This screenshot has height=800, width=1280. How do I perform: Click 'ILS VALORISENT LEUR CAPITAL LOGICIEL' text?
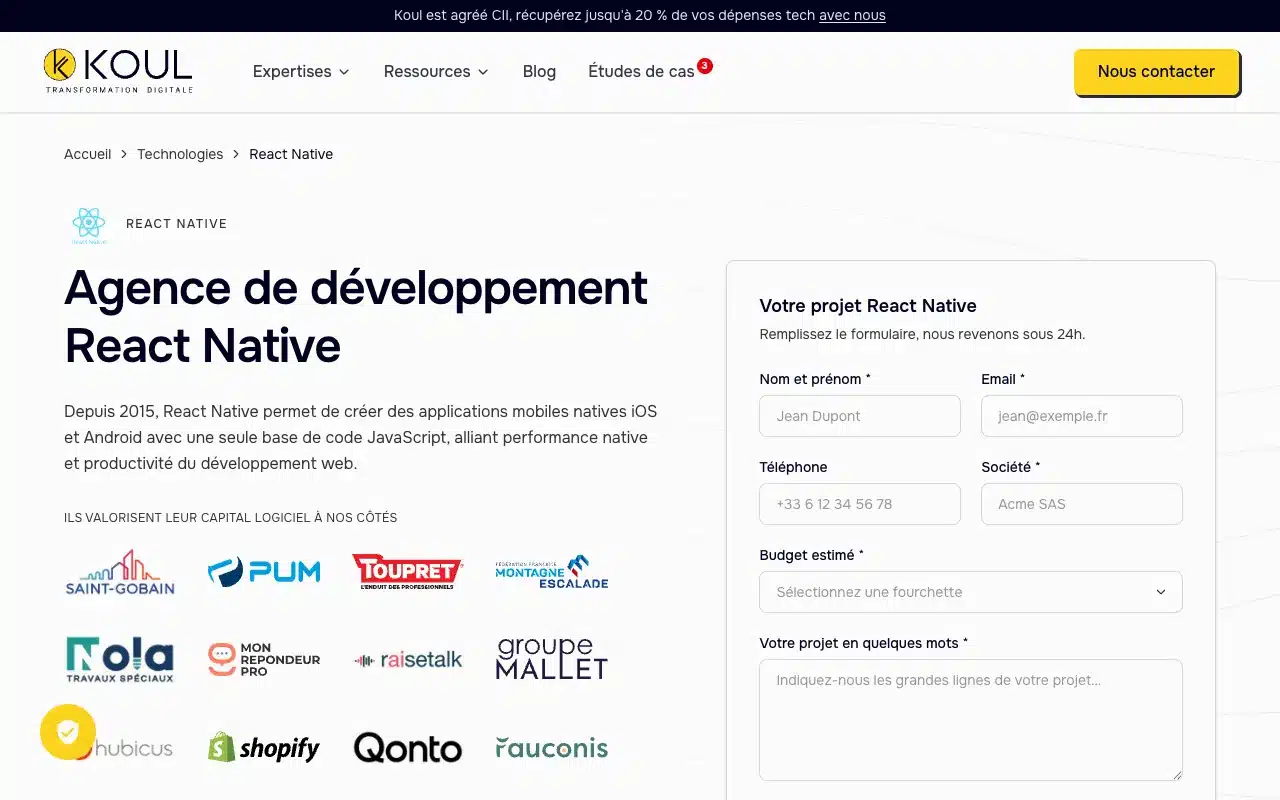[x=231, y=518]
